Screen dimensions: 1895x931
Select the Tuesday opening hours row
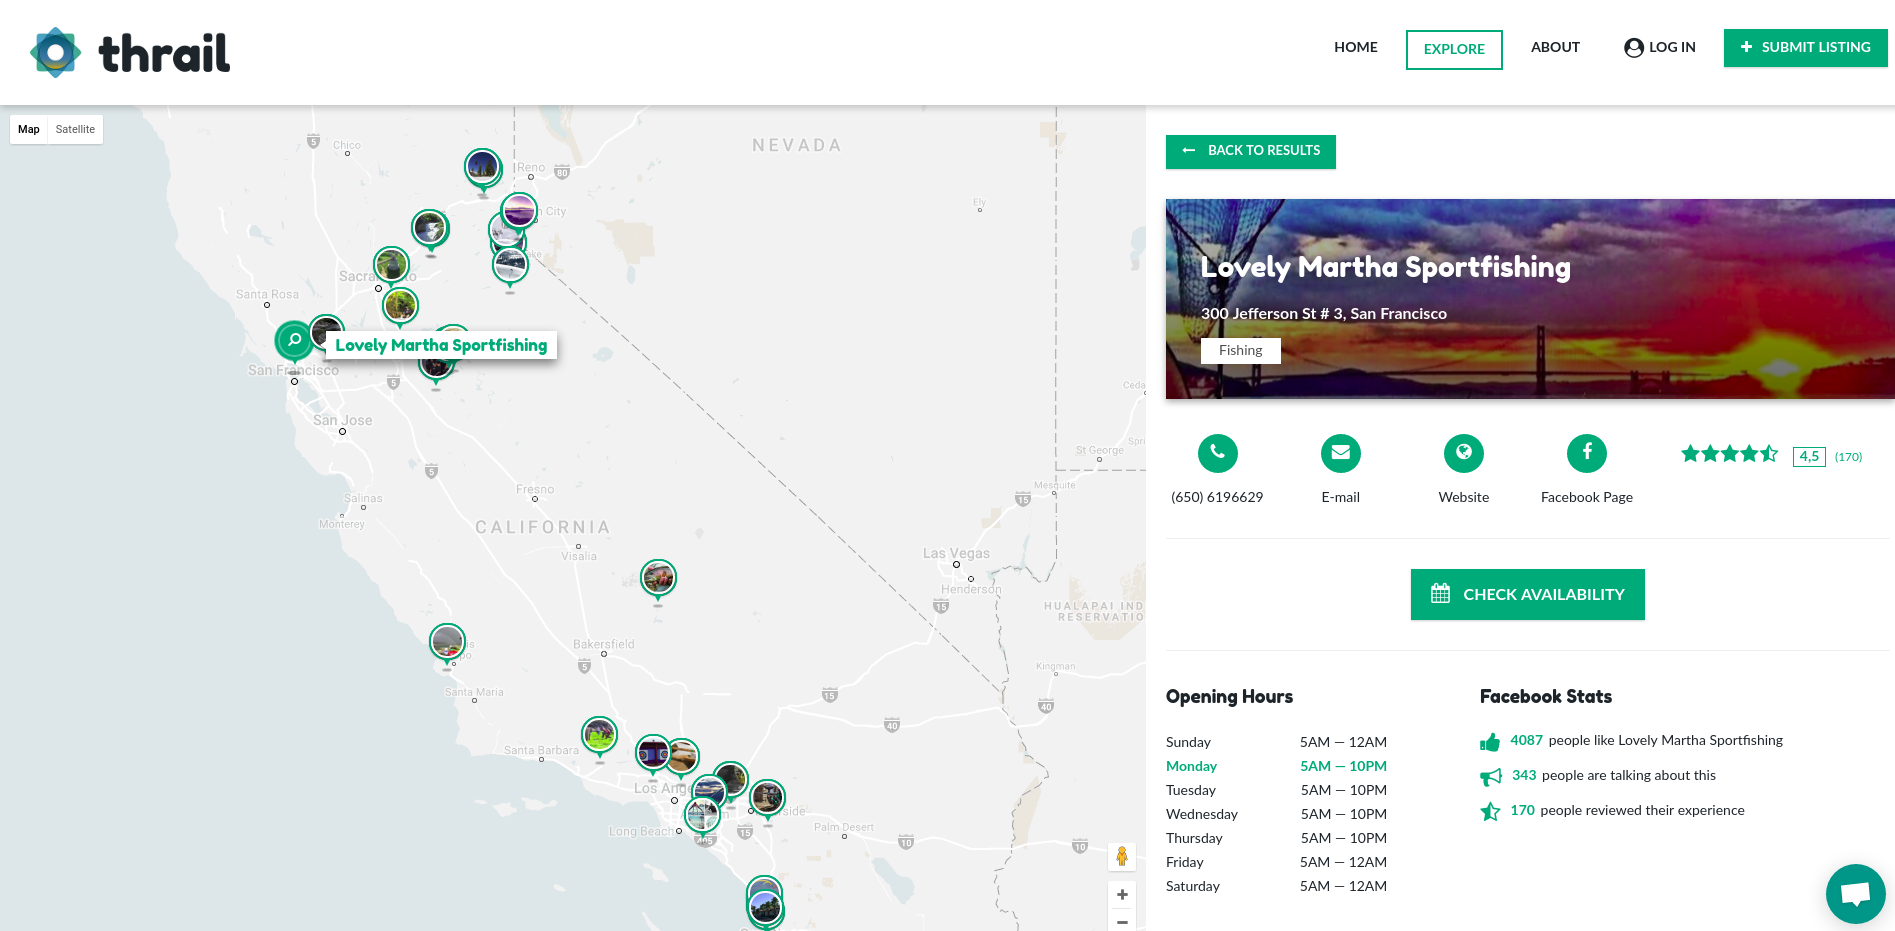click(1276, 790)
